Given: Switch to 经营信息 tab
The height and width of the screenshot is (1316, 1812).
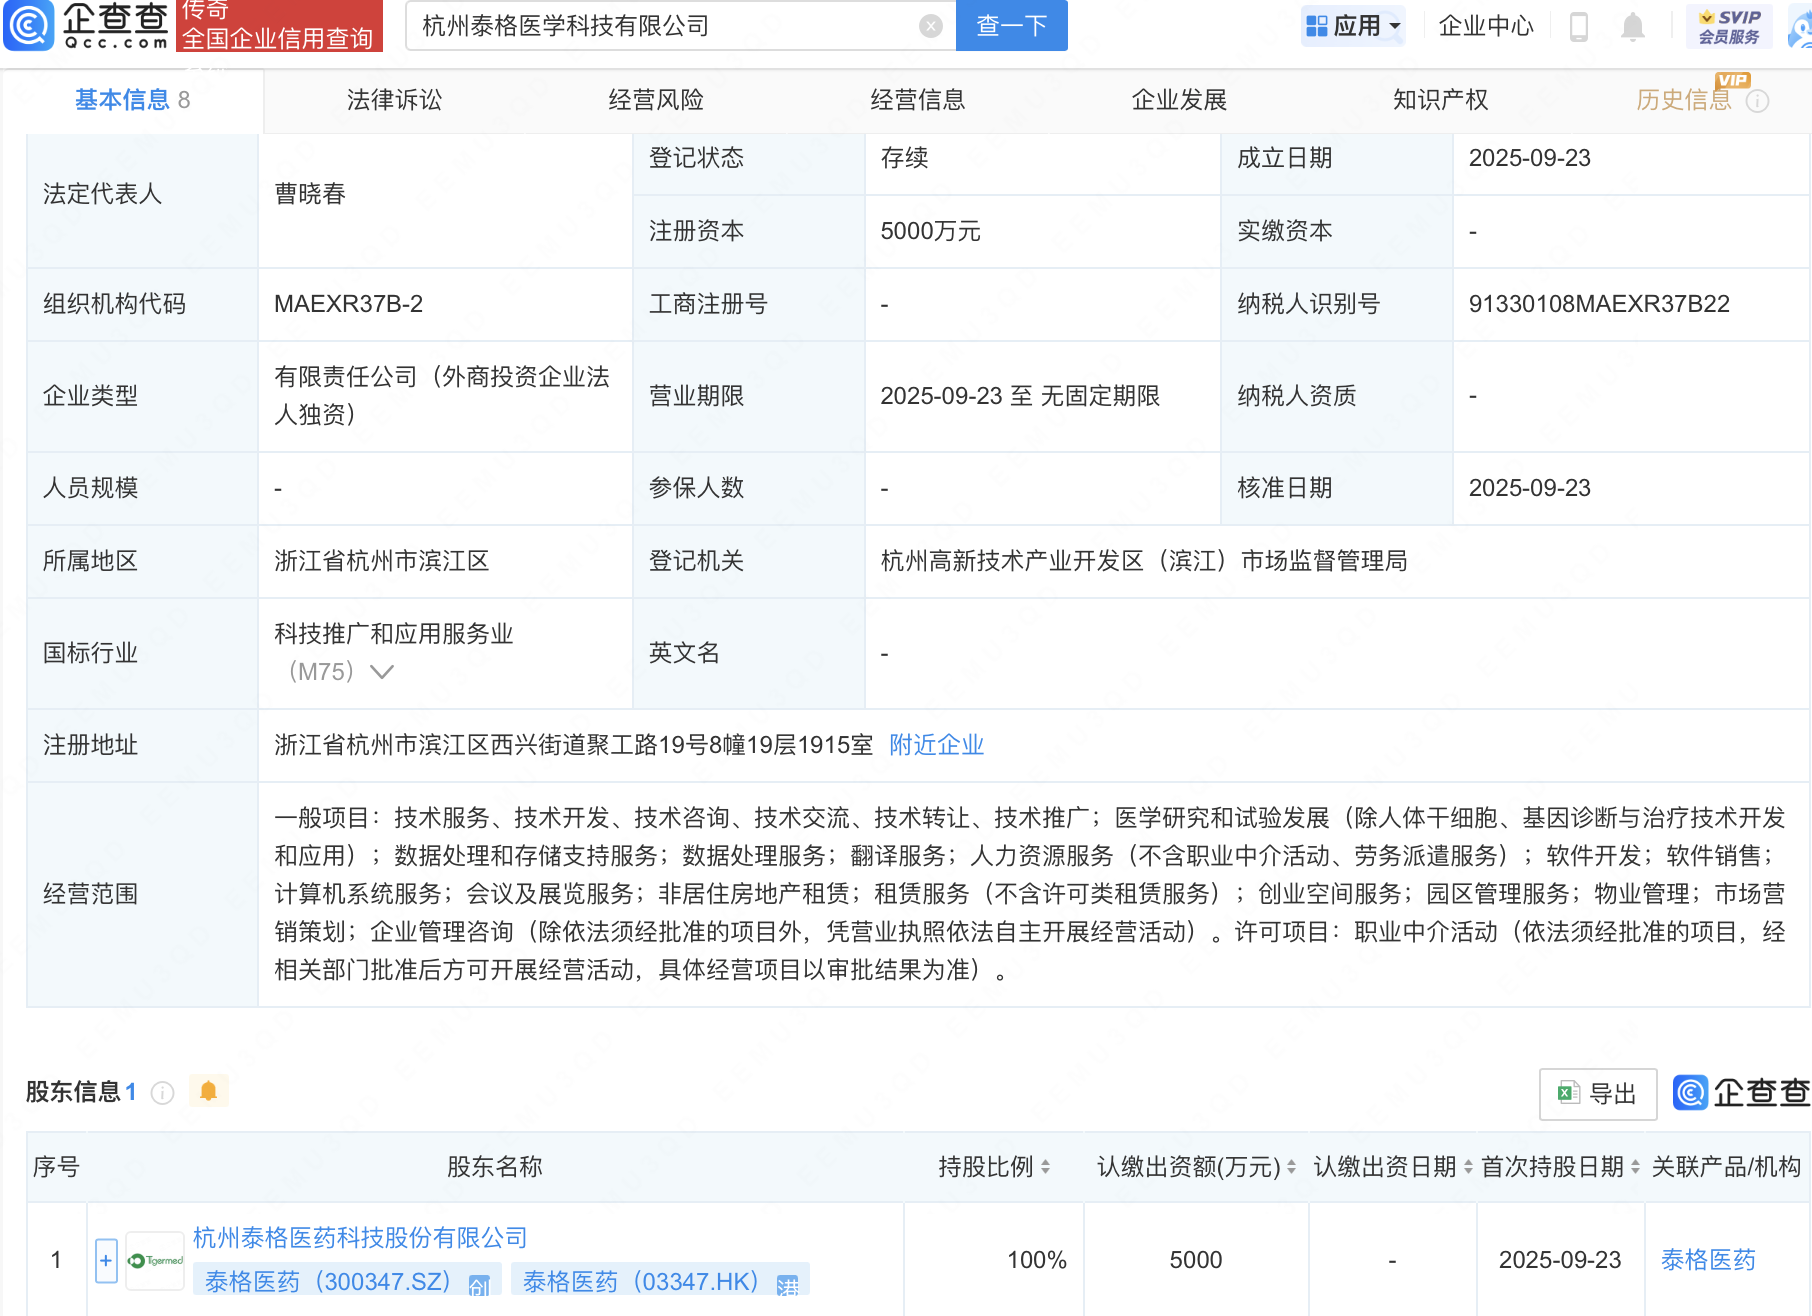Looking at the screenshot, I should pyautogui.click(x=918, y=100).
